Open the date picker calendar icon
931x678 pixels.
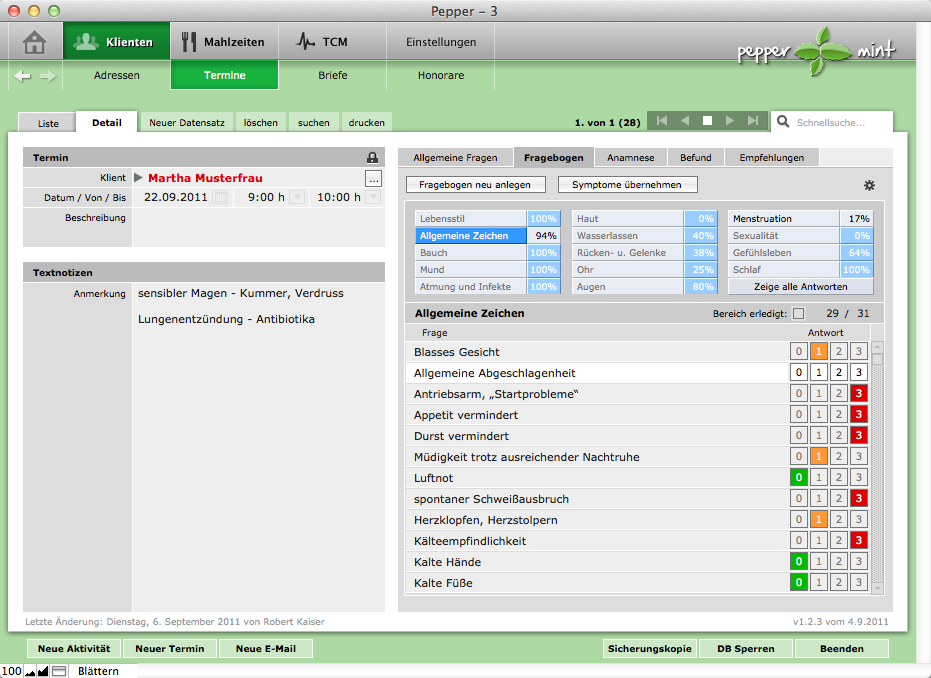220,198
